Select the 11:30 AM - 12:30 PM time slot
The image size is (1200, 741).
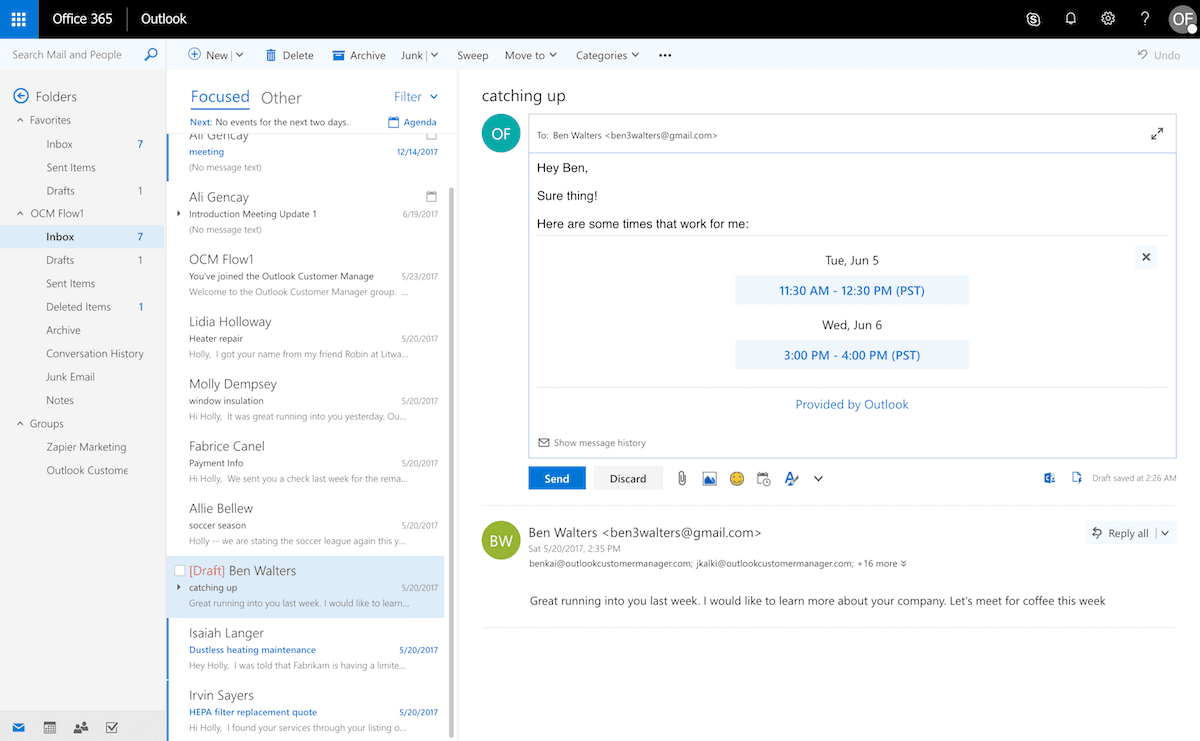click(852, 290)
